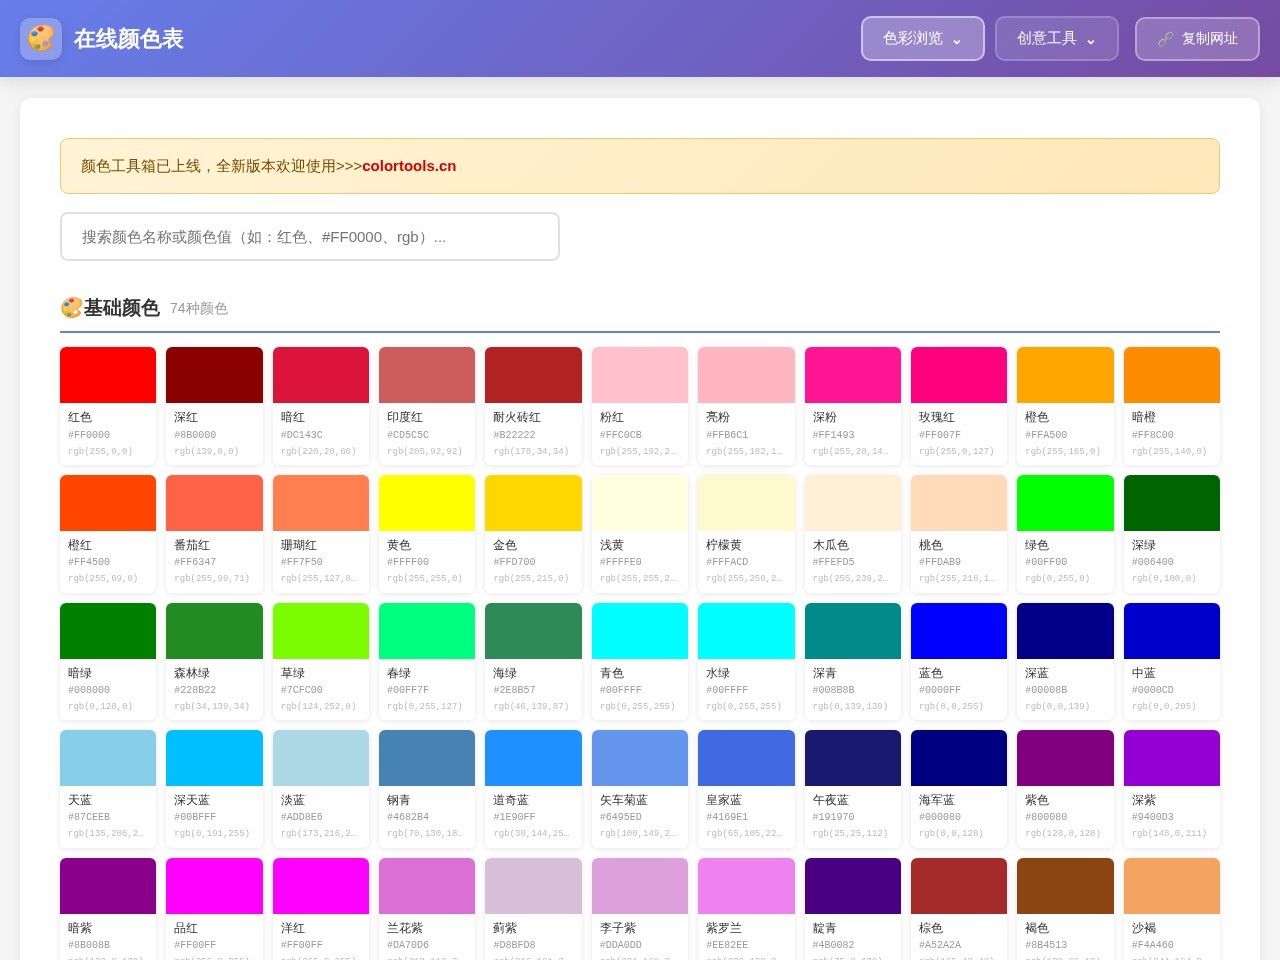Open the 色彩浏览 dropdown menu
This screenshot has width=1280, height=960.
(x=923, y=39)
